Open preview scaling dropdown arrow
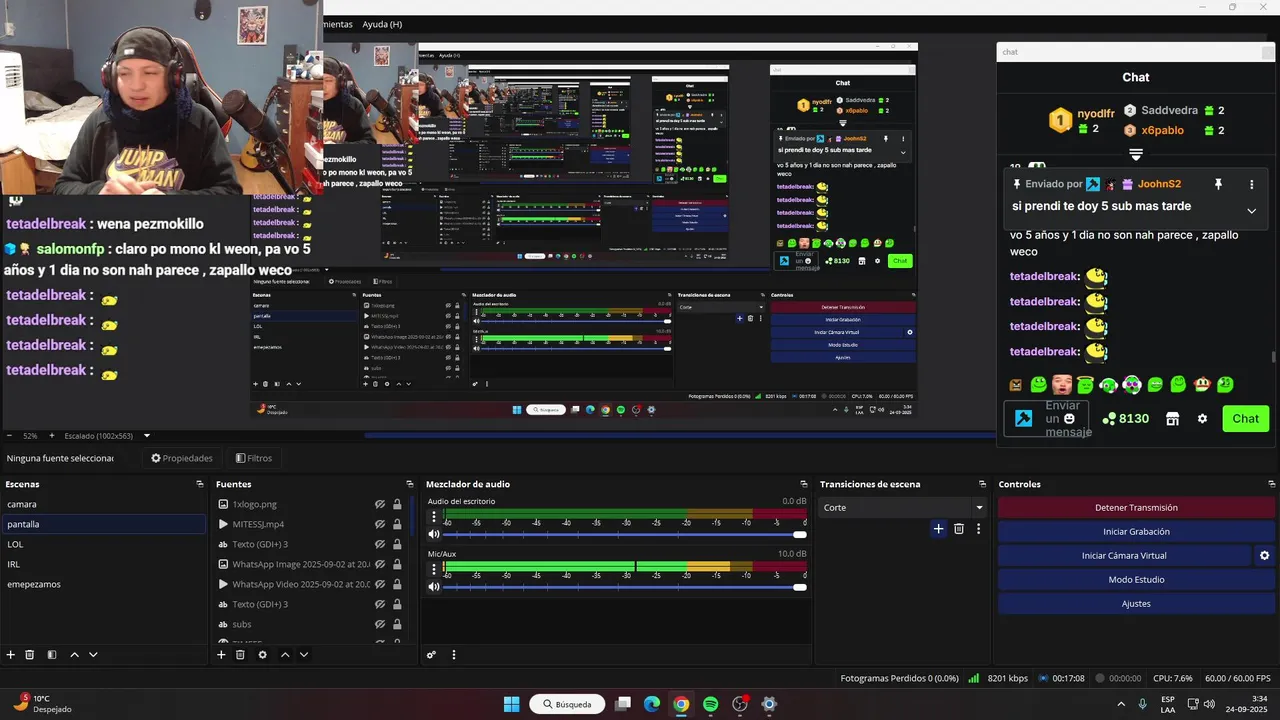The width and height of the screenshot is (1280, 720). [147, 436]
